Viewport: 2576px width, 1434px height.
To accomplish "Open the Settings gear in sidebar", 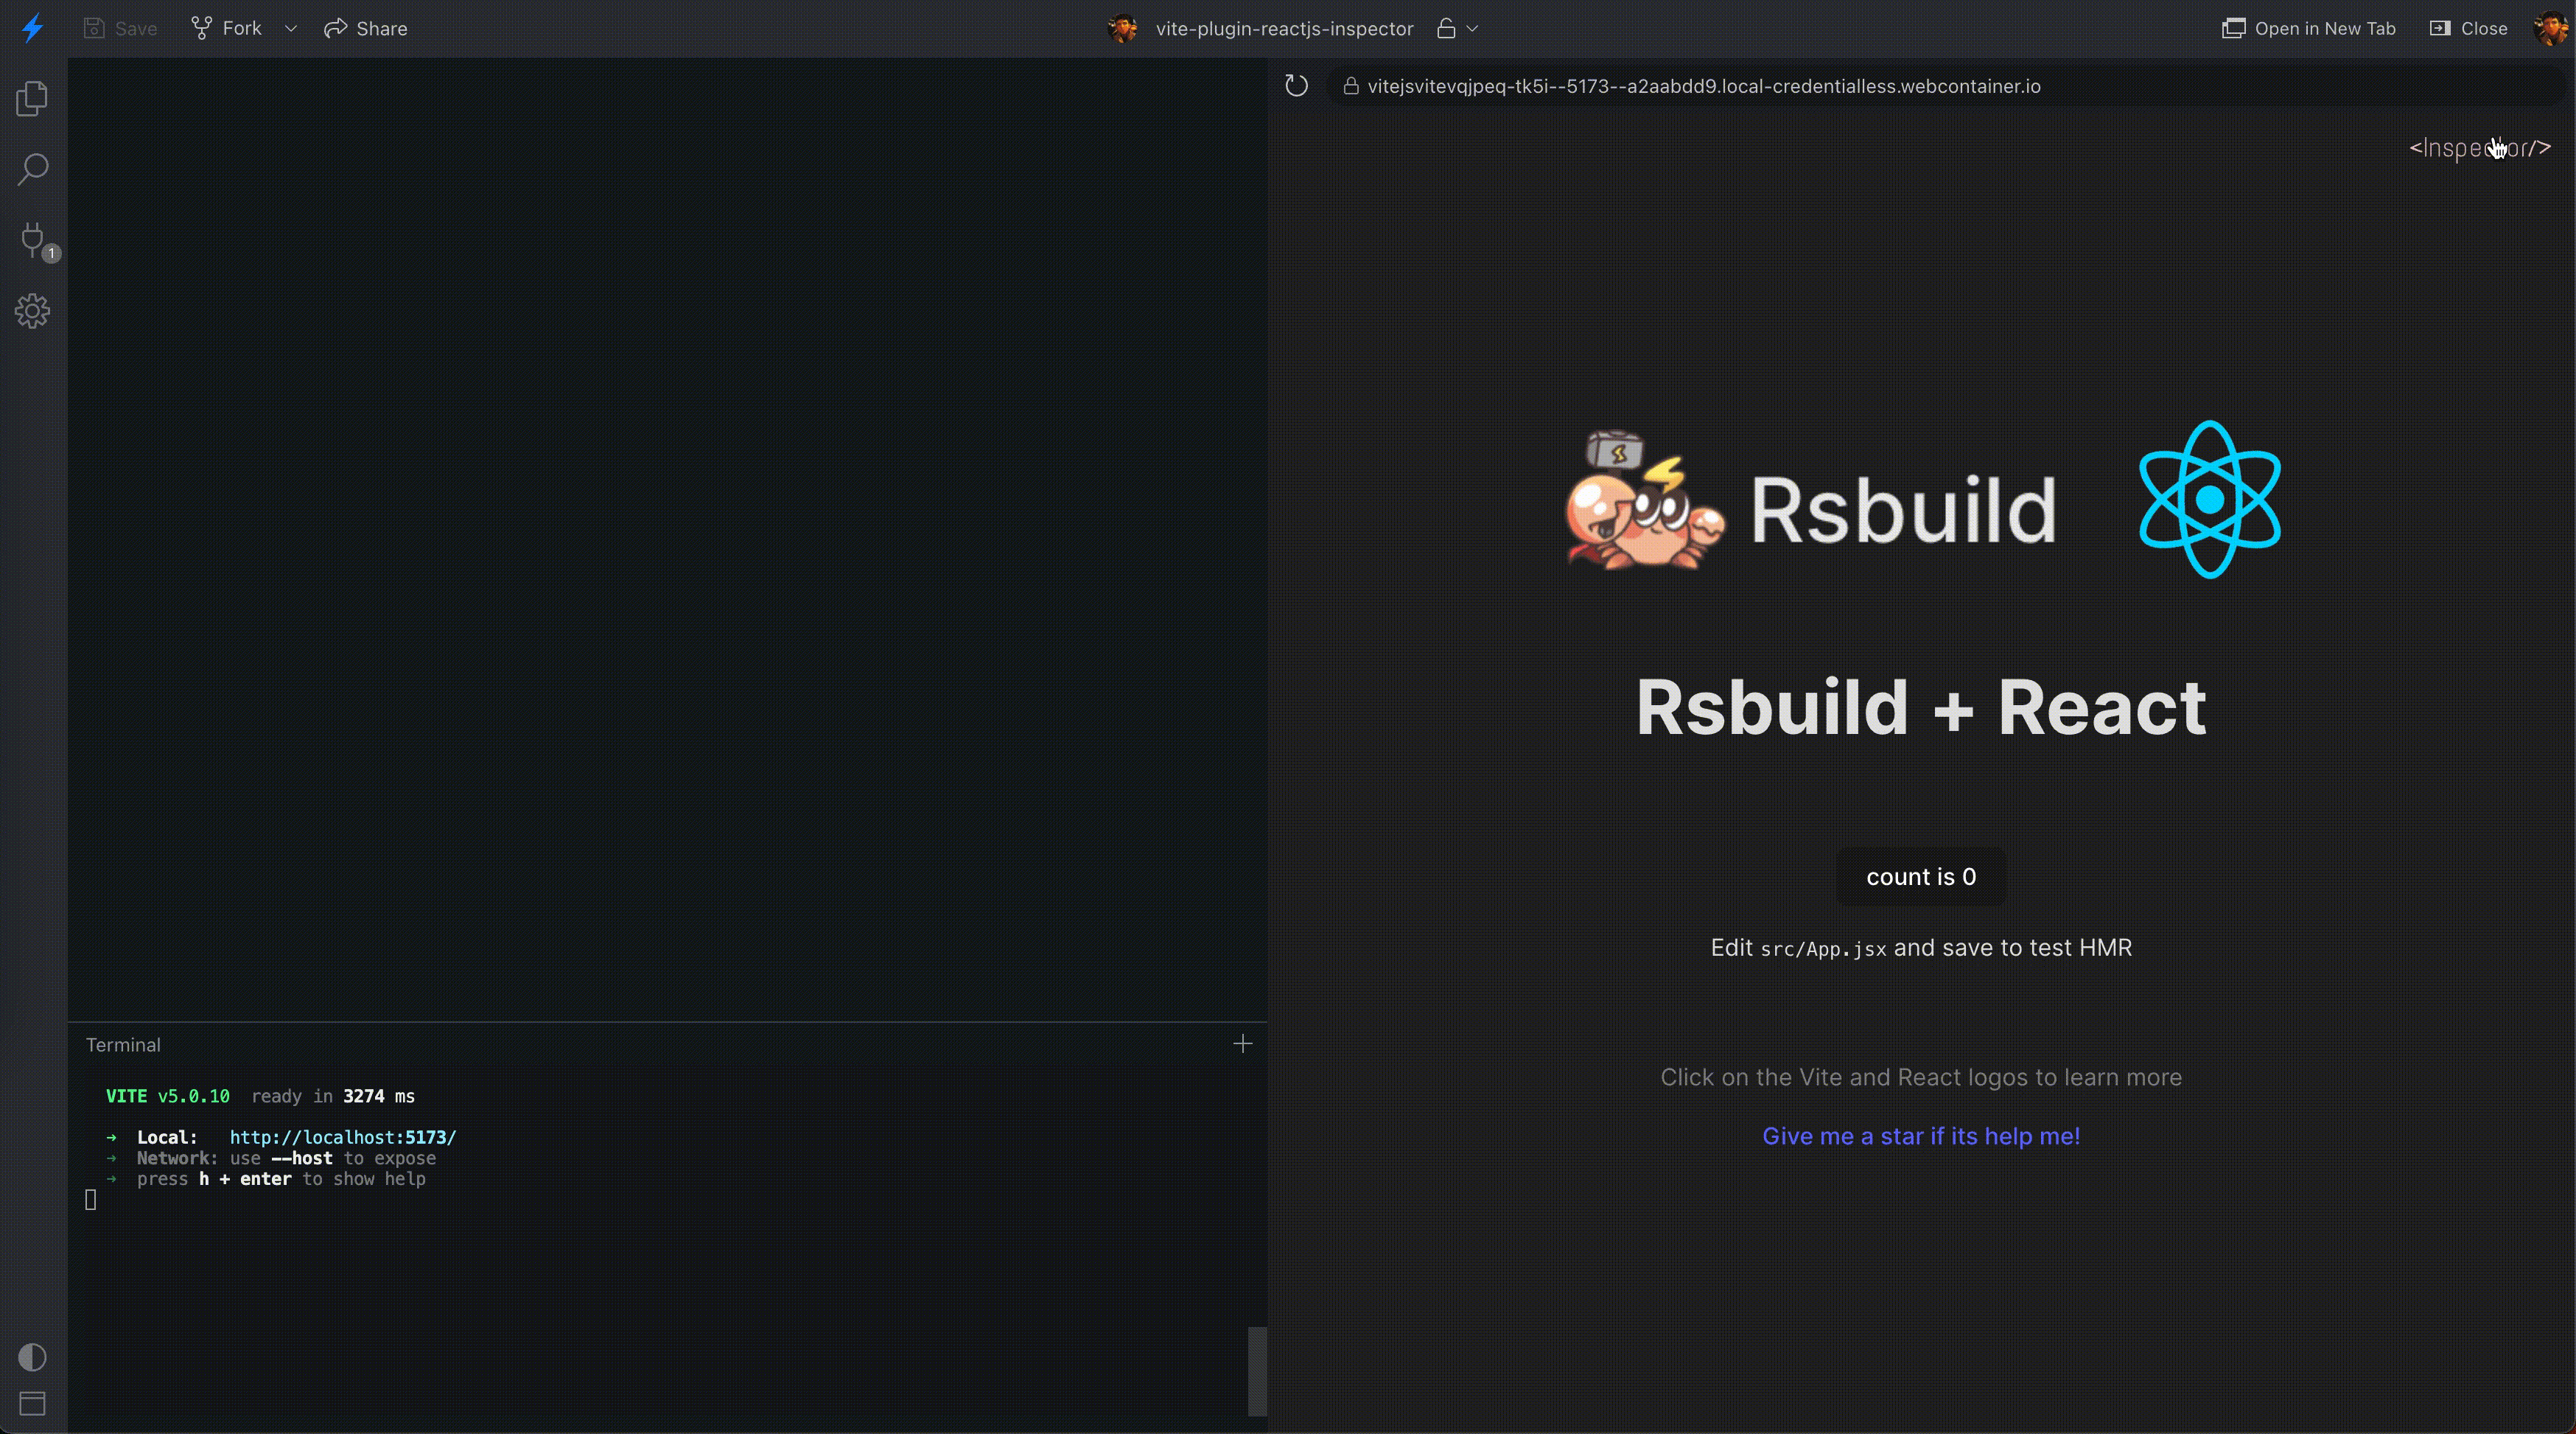I will [32, 311].
